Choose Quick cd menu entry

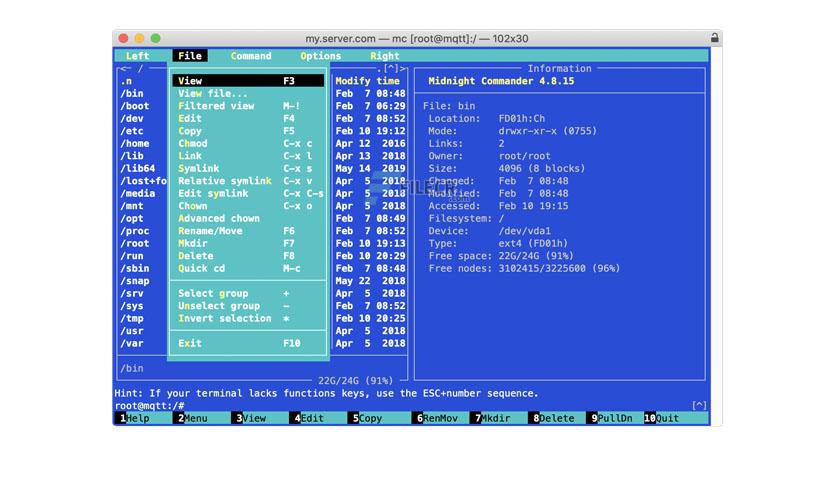(248, 269)
